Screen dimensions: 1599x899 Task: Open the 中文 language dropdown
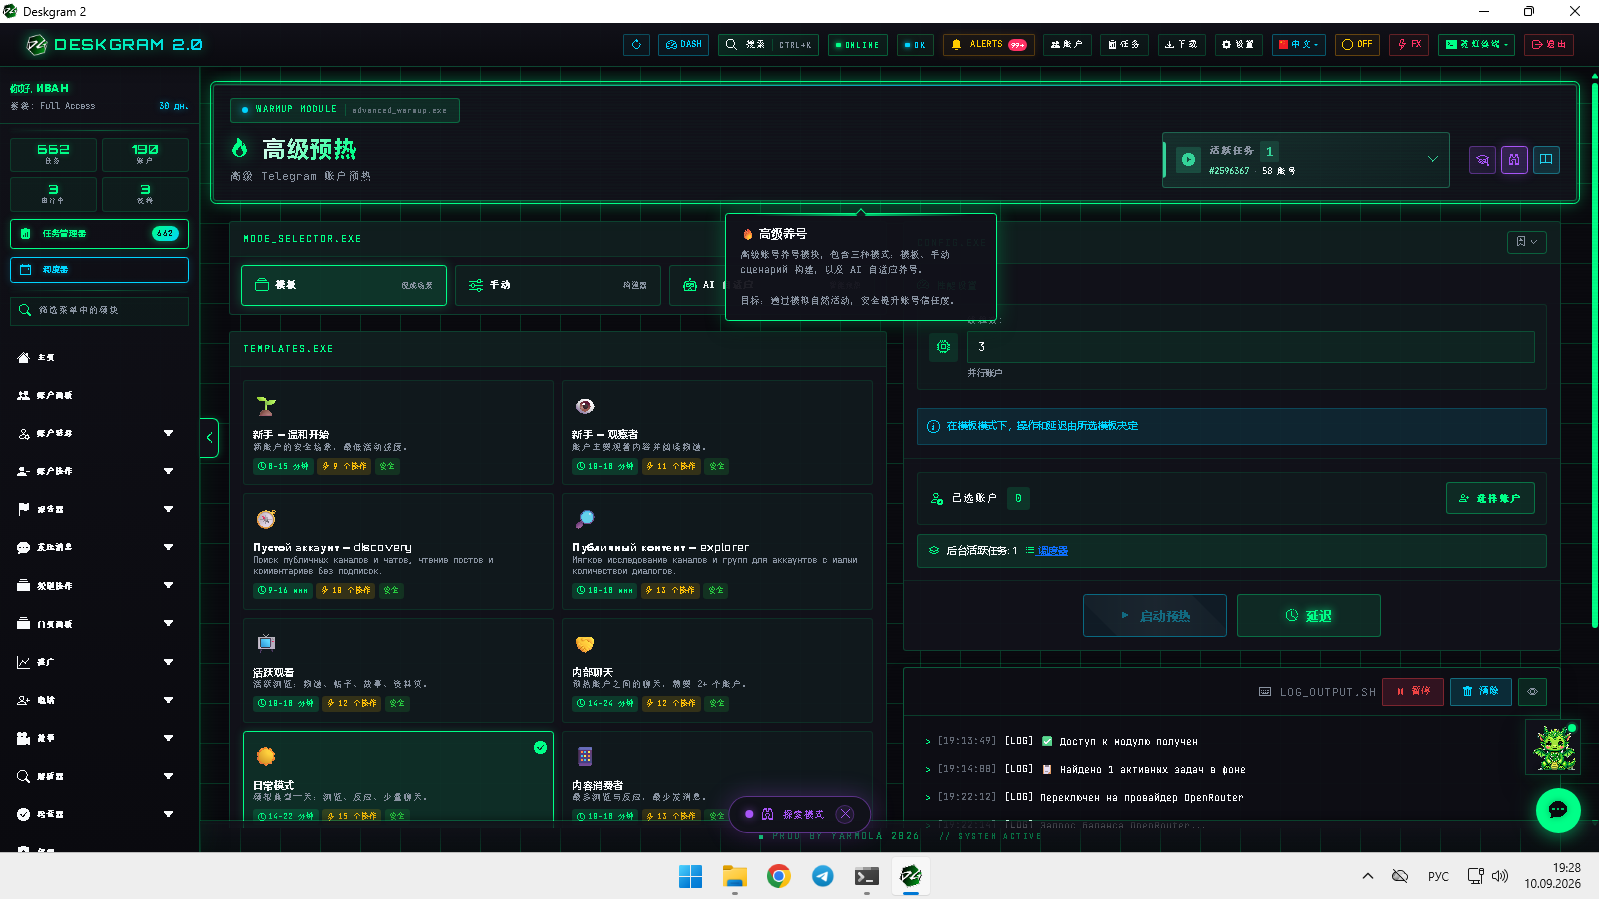tap(1299, 45)
